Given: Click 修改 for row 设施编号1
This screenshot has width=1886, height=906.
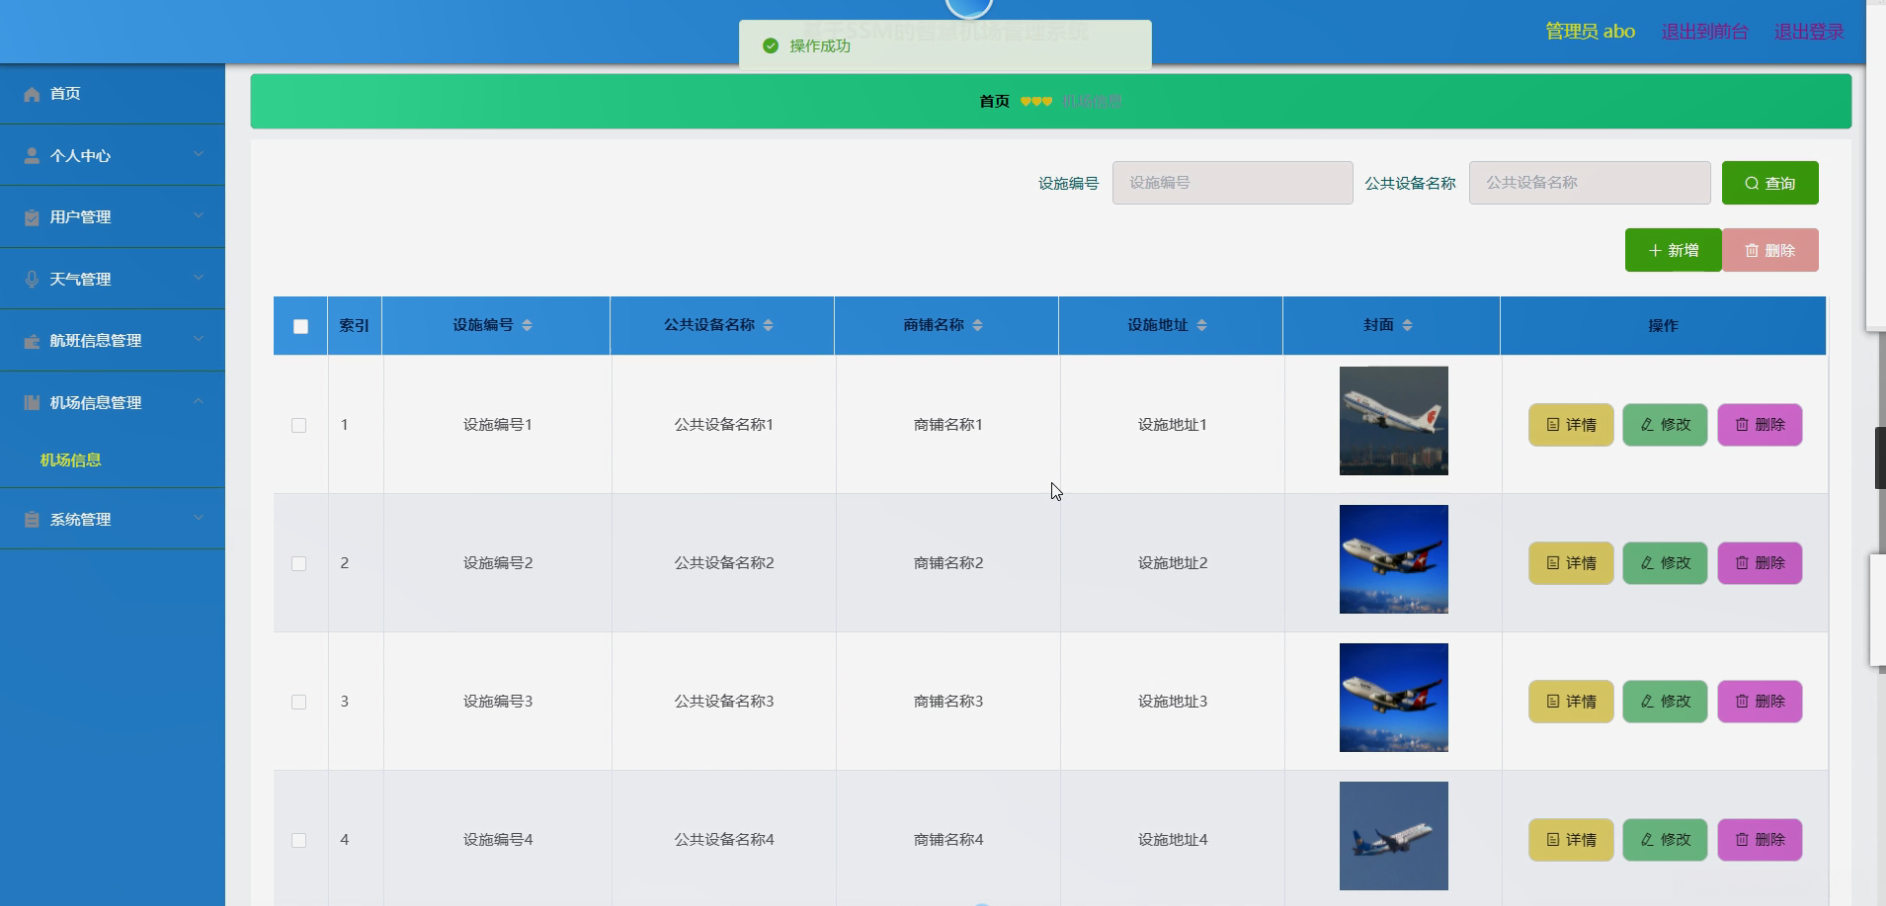Looking at the screenshot, I should pos(1665,425).
